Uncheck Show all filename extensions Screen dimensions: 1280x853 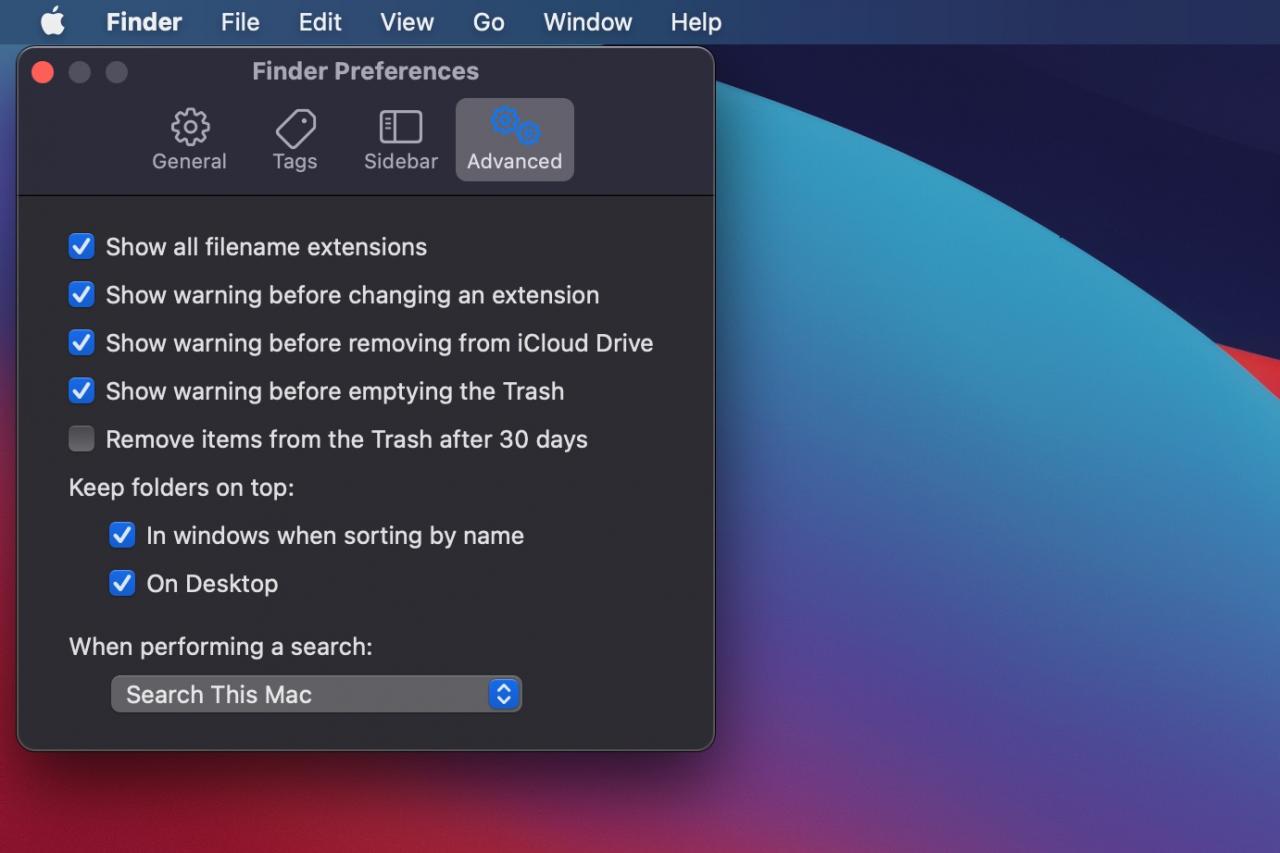(81, 246)
